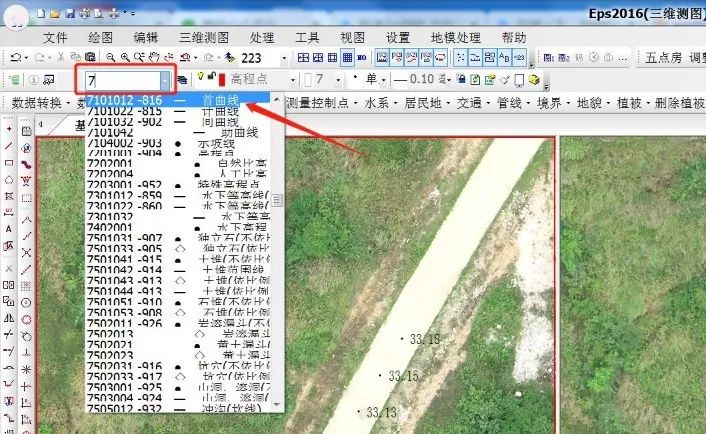Click the zoom in magnifier icon
The image size is (706, 434).
[x=125, y=58]
